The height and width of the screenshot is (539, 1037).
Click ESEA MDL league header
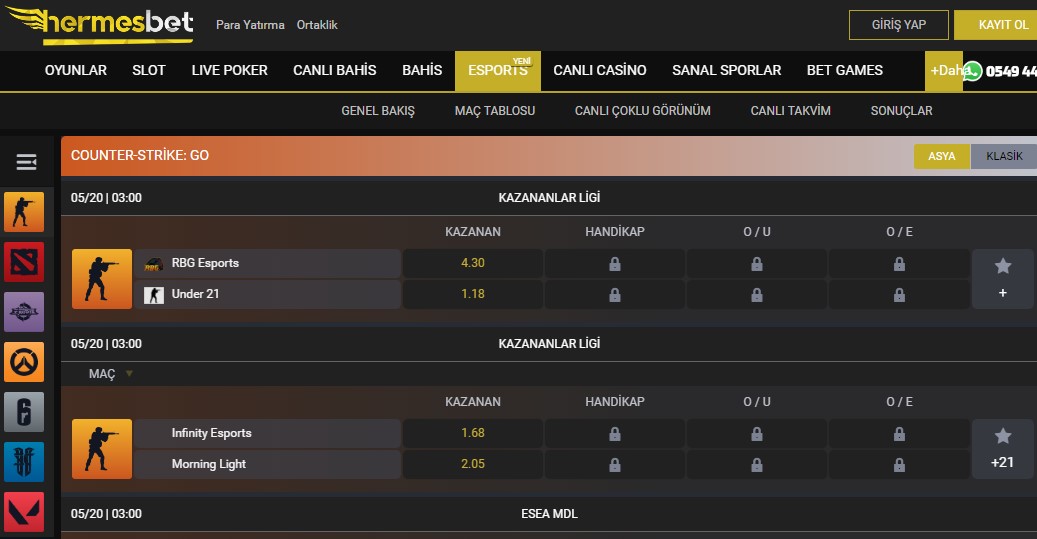click(549, 514)
